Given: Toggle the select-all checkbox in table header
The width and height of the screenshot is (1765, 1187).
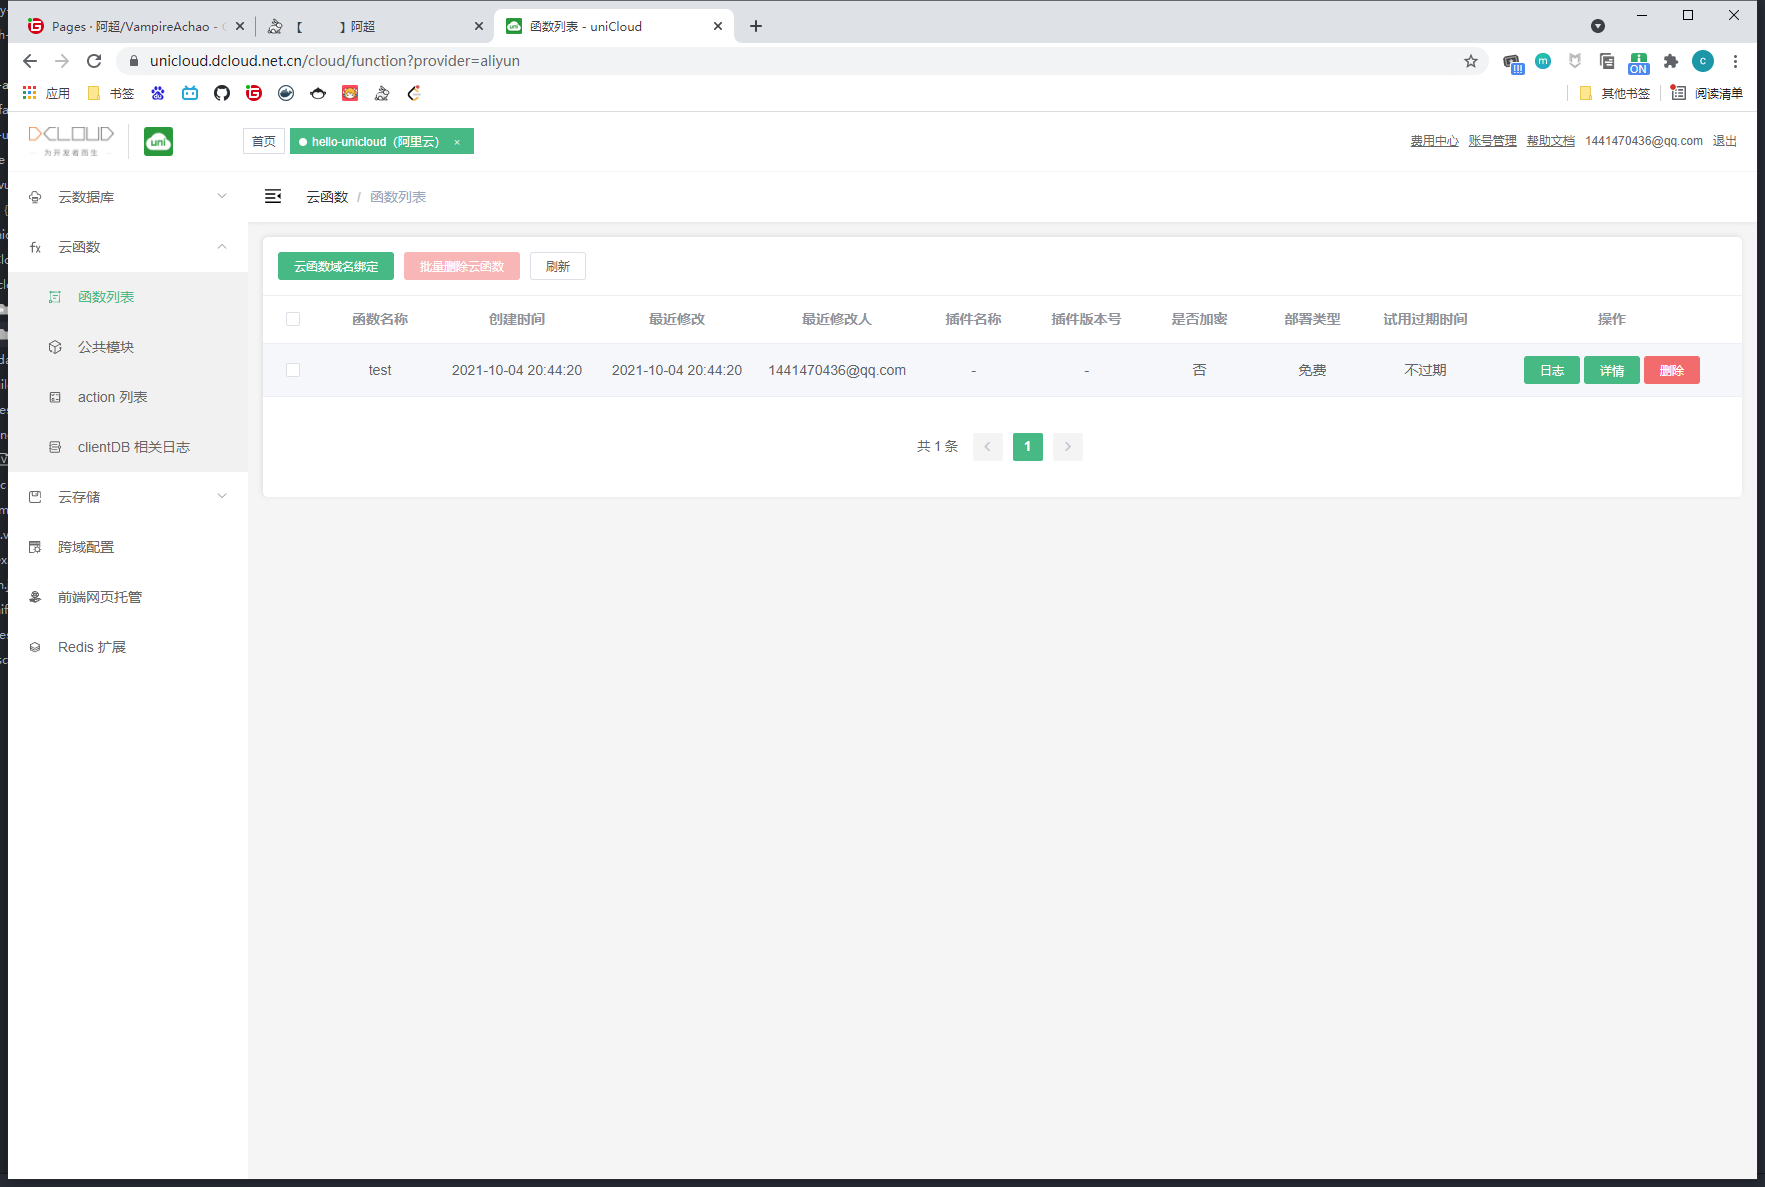Looking at the screenshot, I should pos(293,319).
